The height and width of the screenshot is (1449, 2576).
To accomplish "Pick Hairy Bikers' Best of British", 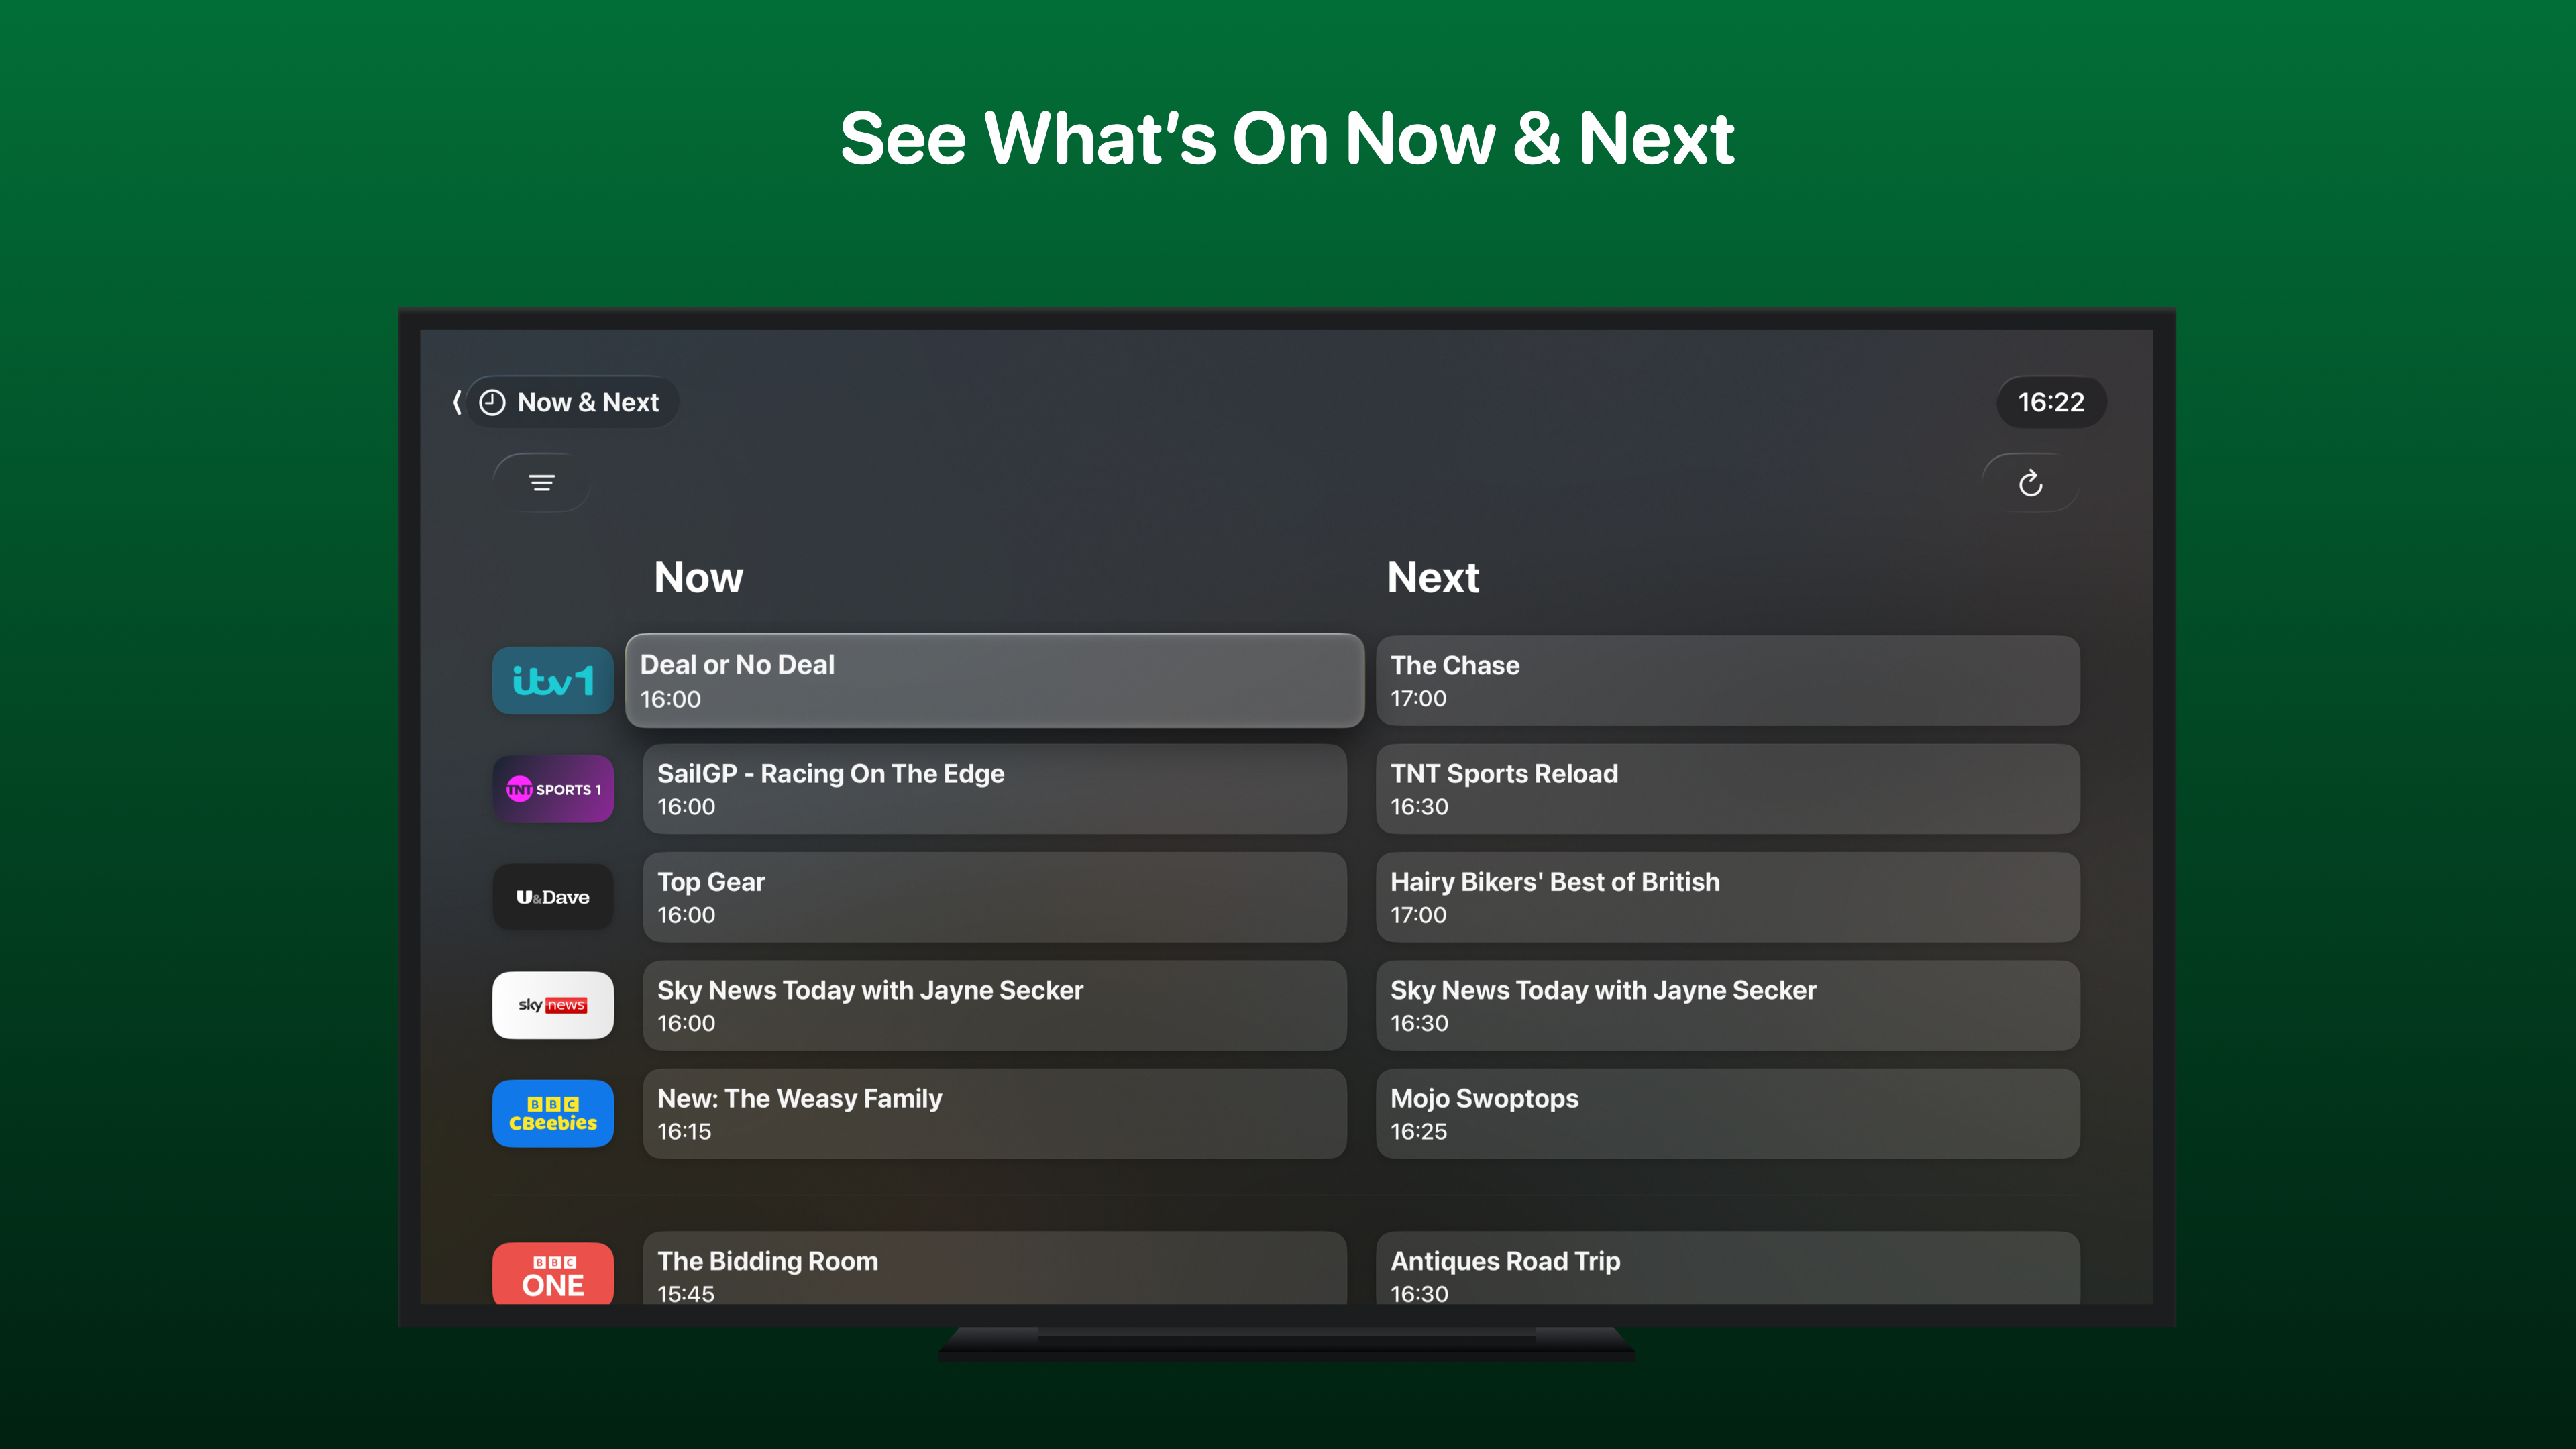I will [1727, 897].
